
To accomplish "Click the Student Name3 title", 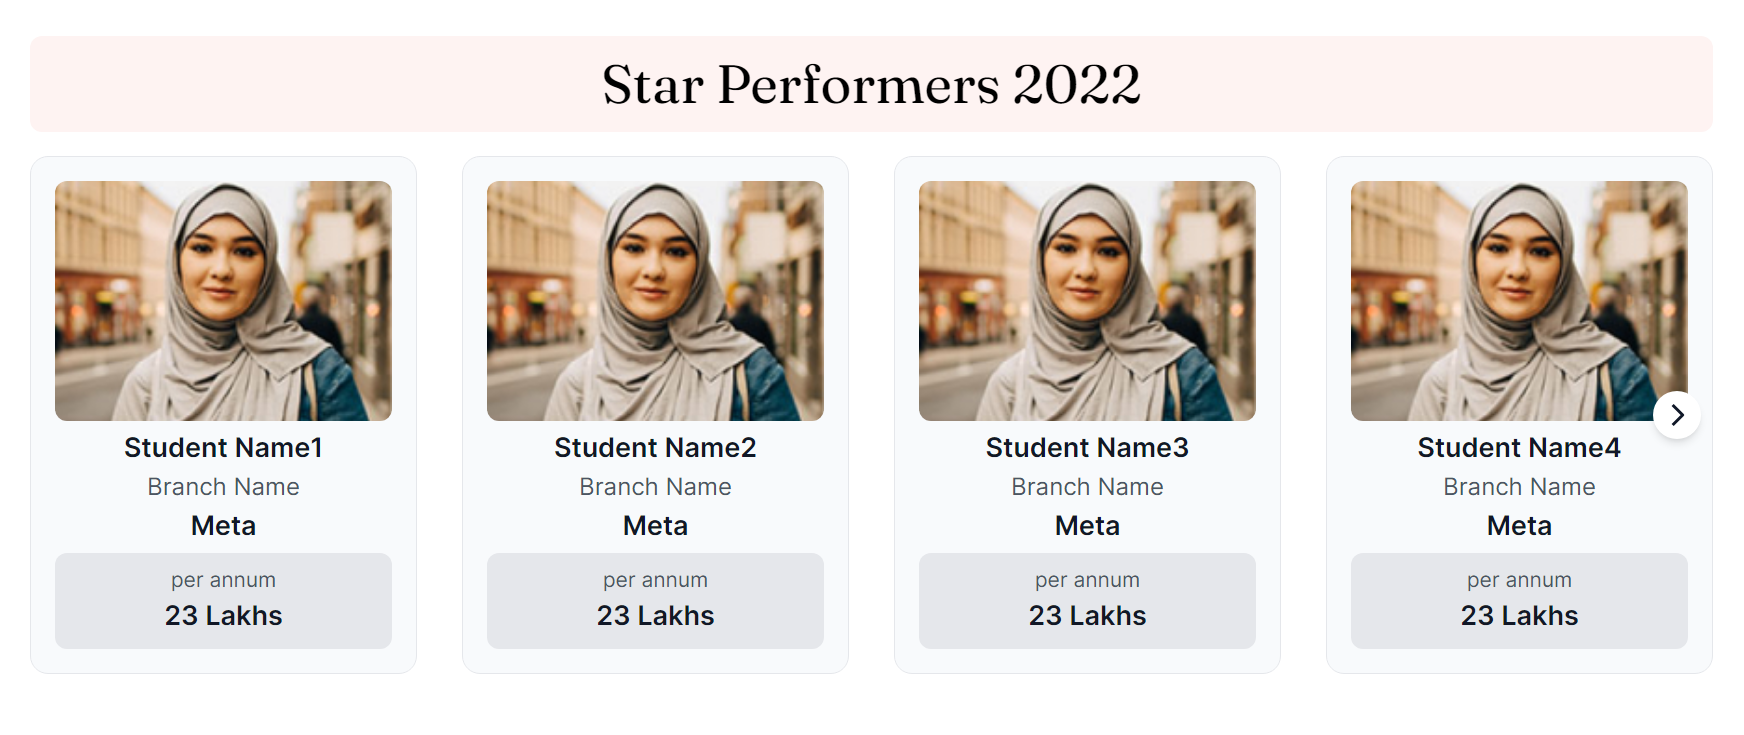I will click(x=1087, y=448).
